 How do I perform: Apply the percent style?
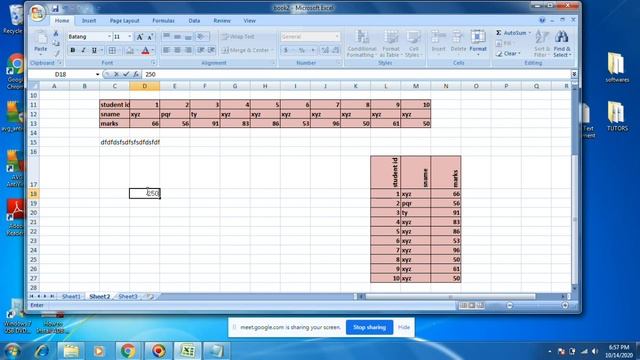click(x=302, y=50)
